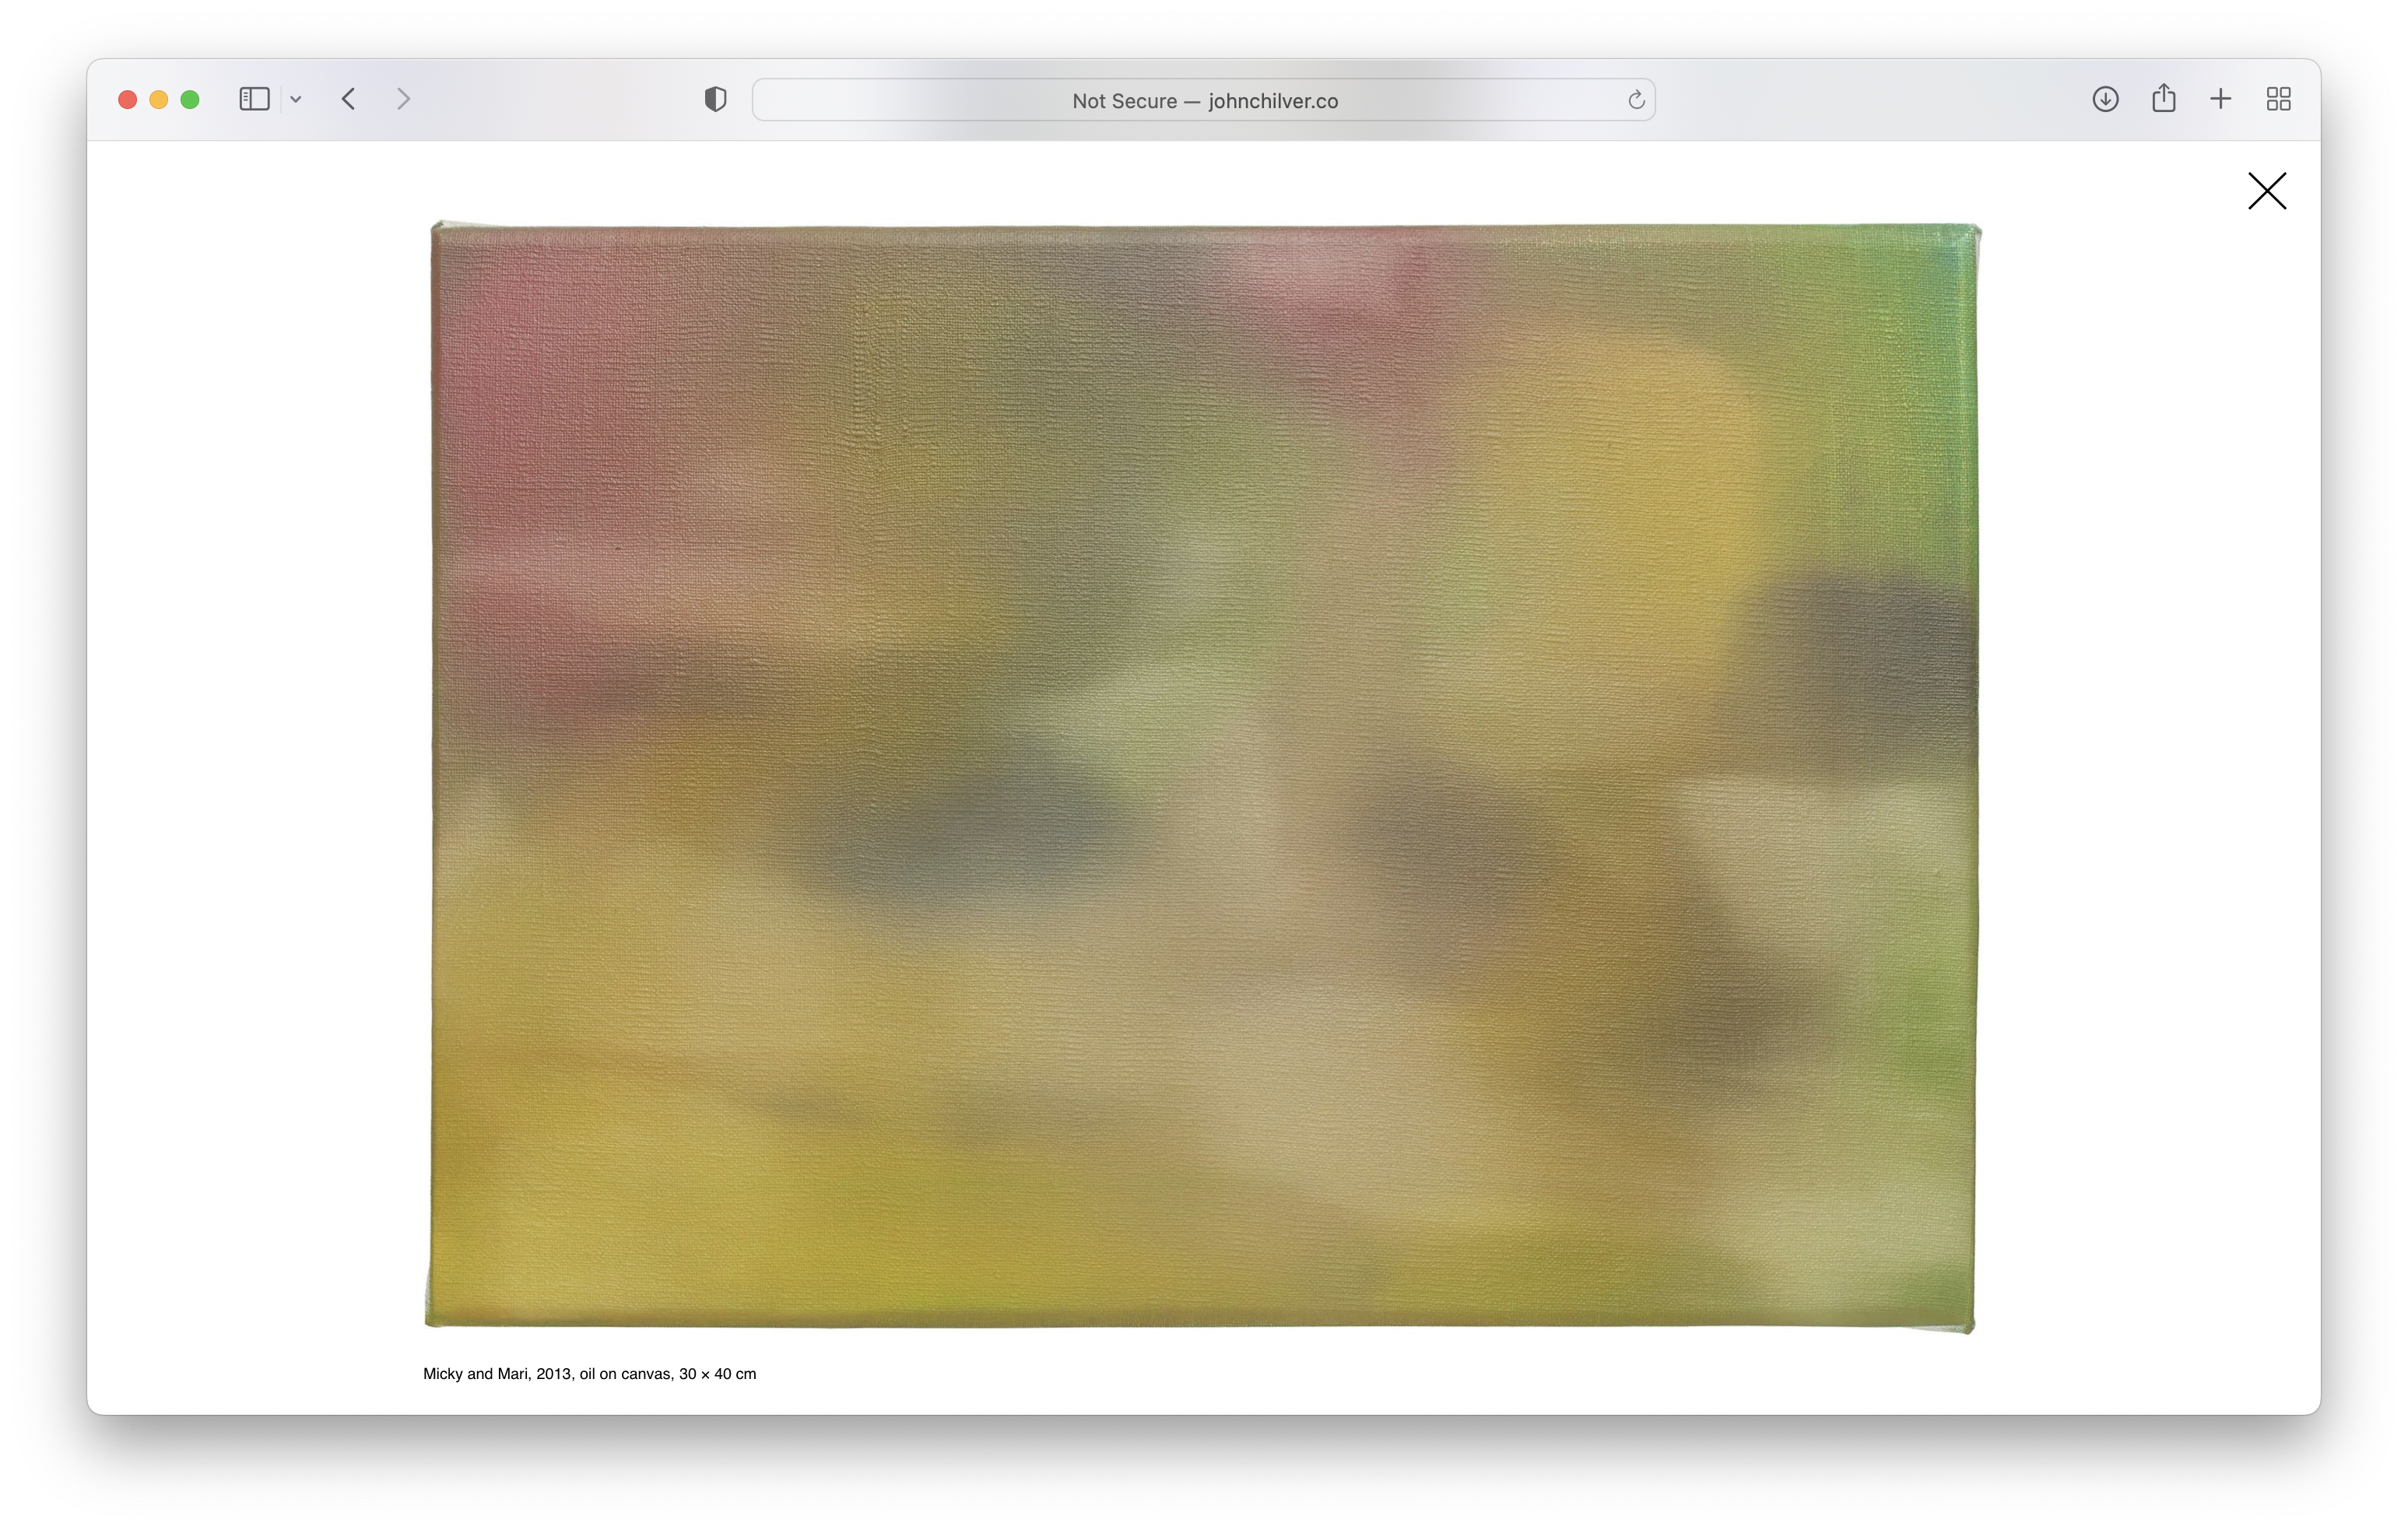Reload the current page
The height and width of the screenshot is (1530, 2408).
(1636, 100)
